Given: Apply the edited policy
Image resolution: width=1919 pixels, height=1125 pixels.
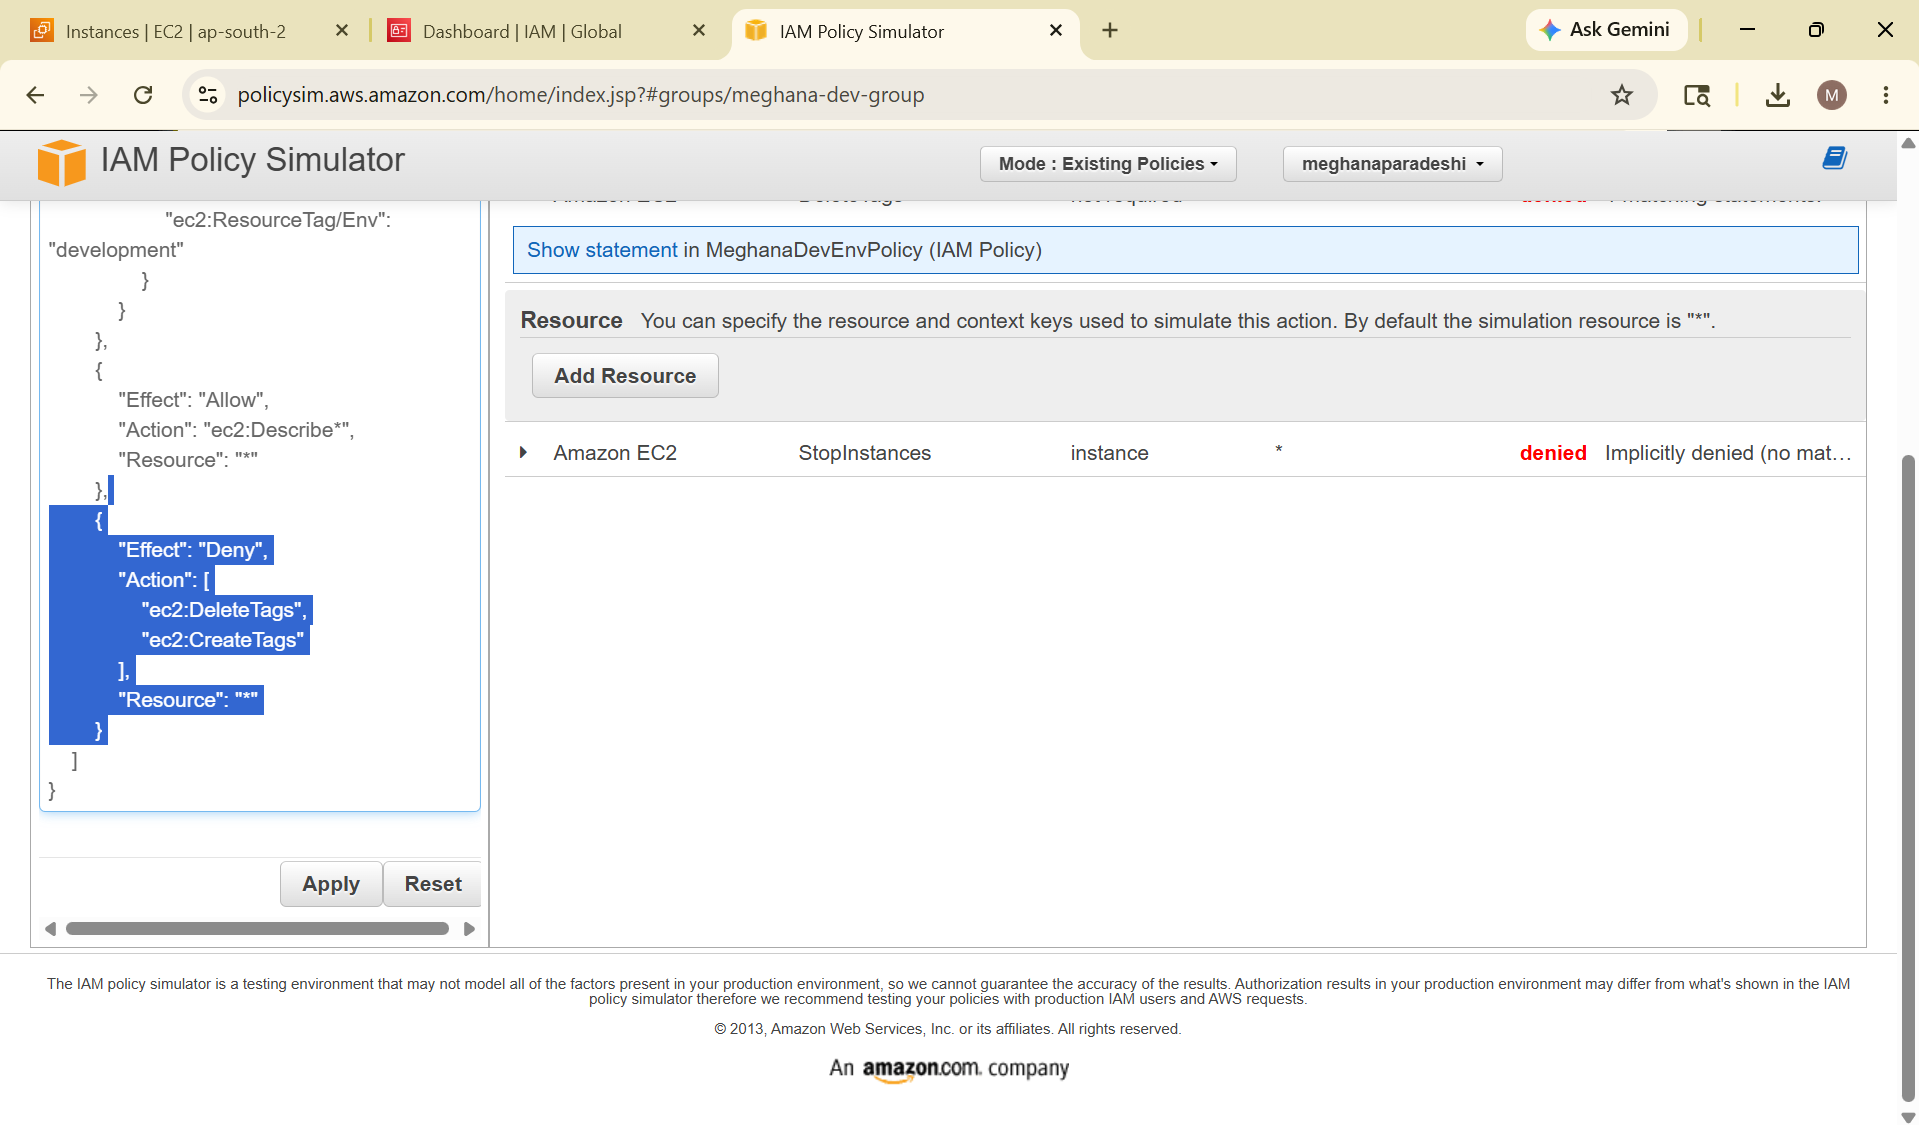Looking at the screenshot, I should coord(331,884).
